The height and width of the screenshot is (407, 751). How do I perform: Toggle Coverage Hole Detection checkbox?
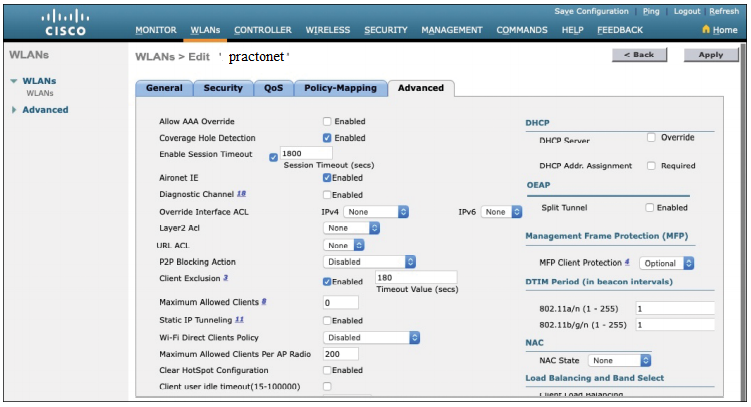pyautogui.click(x=327, y=138)
